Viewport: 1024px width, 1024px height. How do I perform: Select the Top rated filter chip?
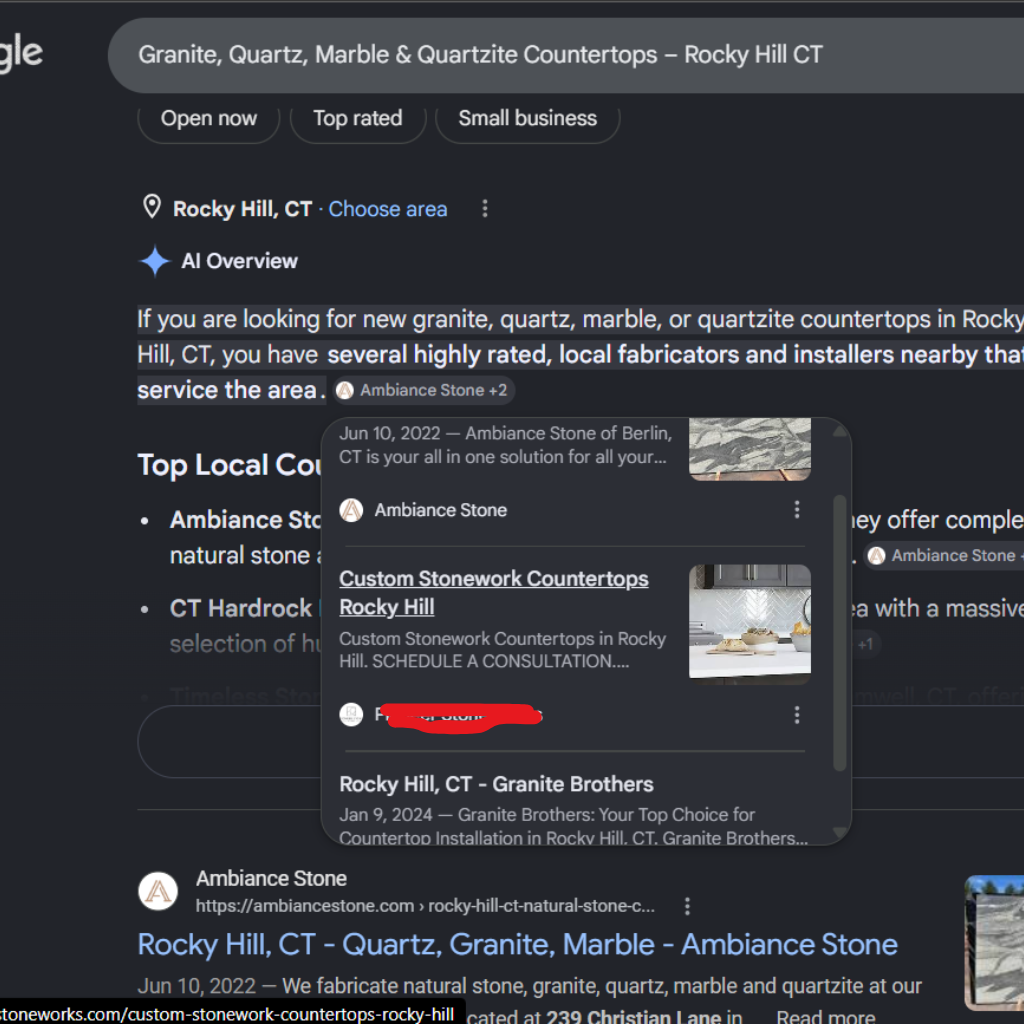click(357, 118)
